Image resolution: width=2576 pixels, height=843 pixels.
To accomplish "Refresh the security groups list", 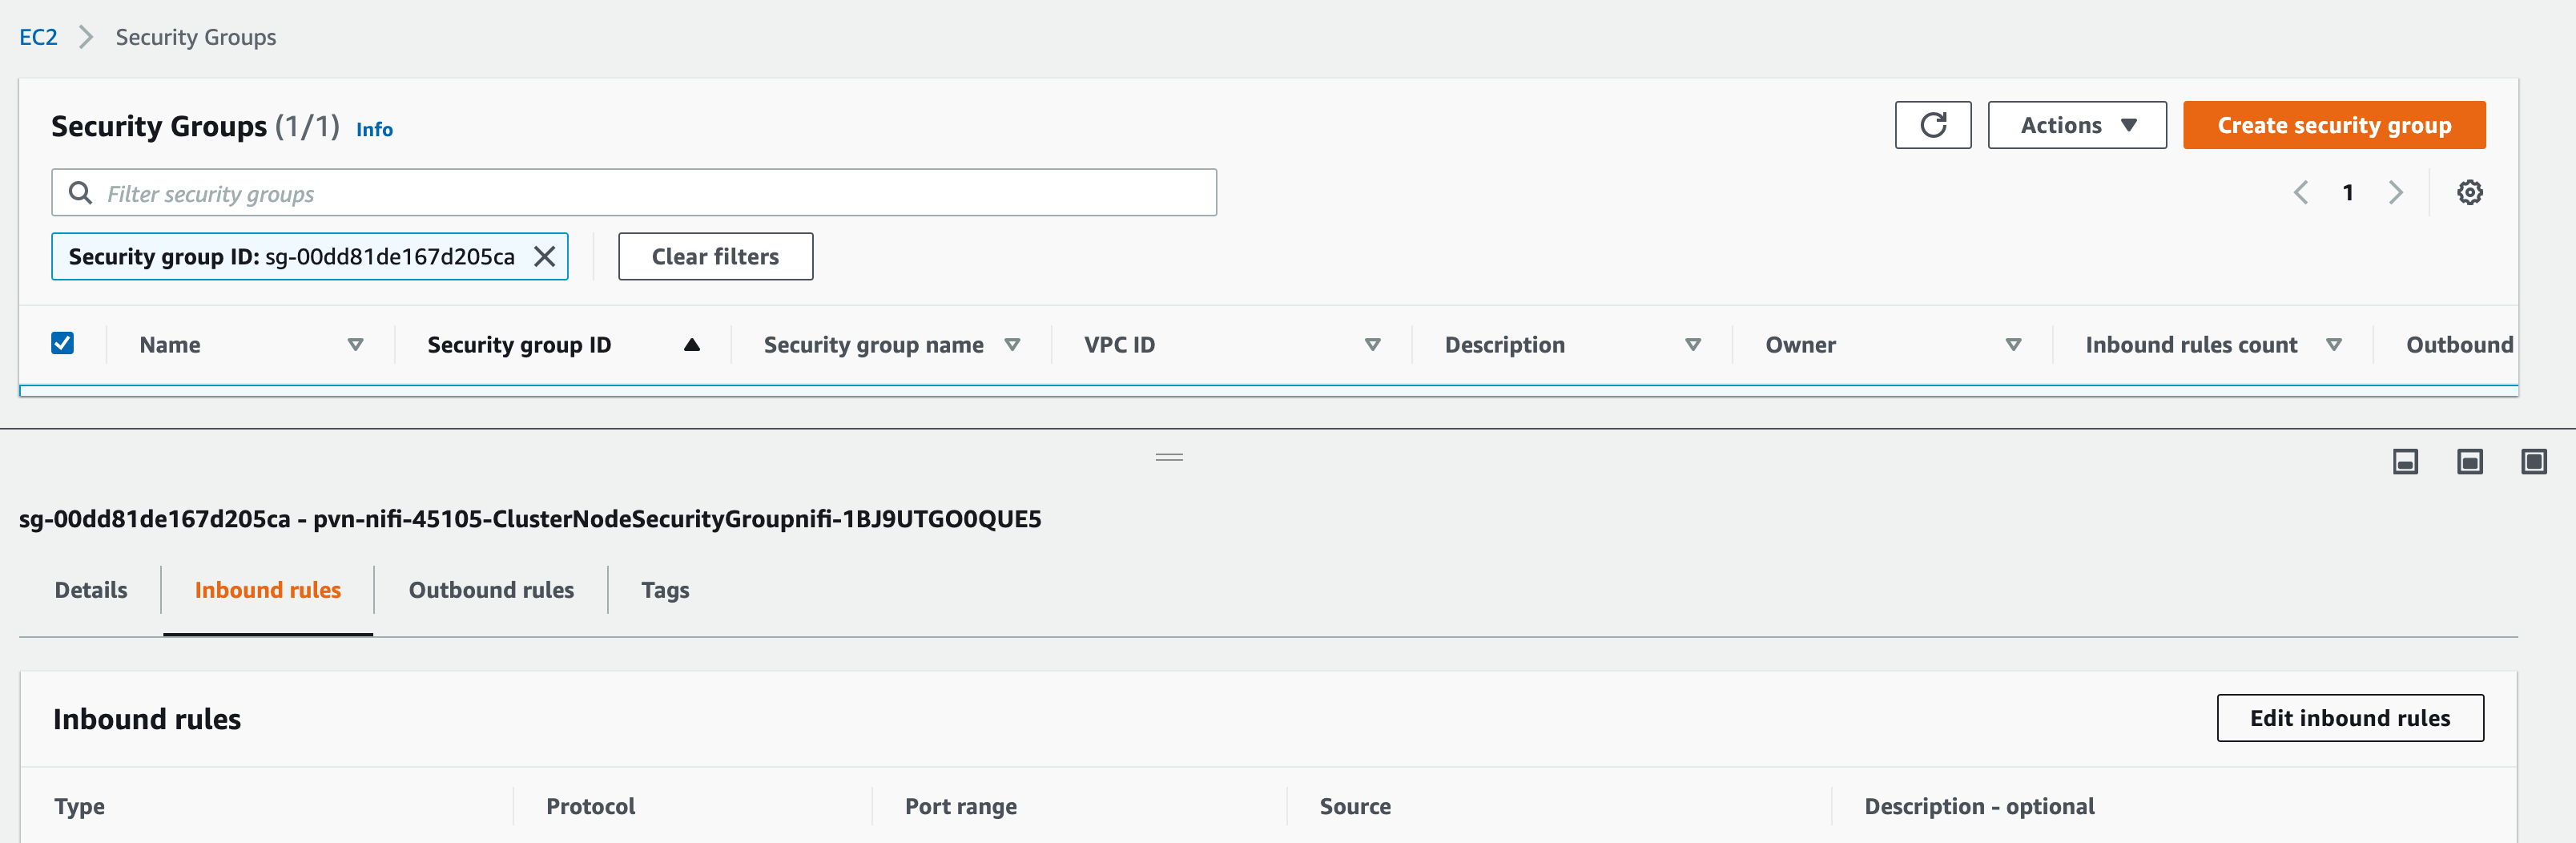I will click(1932, 125).
